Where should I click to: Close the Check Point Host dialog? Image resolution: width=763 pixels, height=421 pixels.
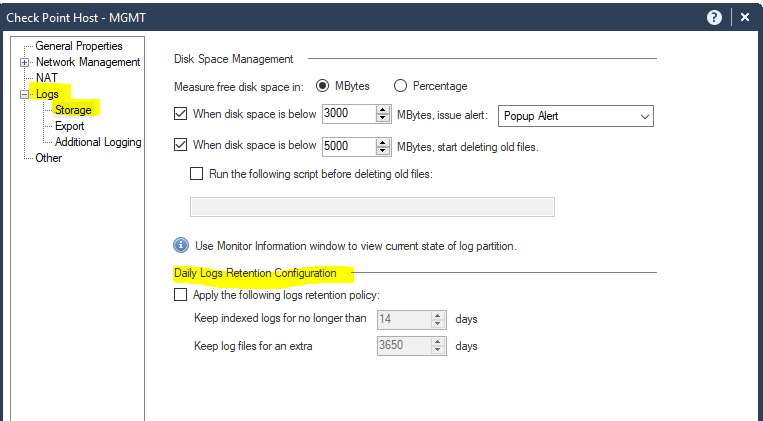pyautogui.click(x=745, y=18)
